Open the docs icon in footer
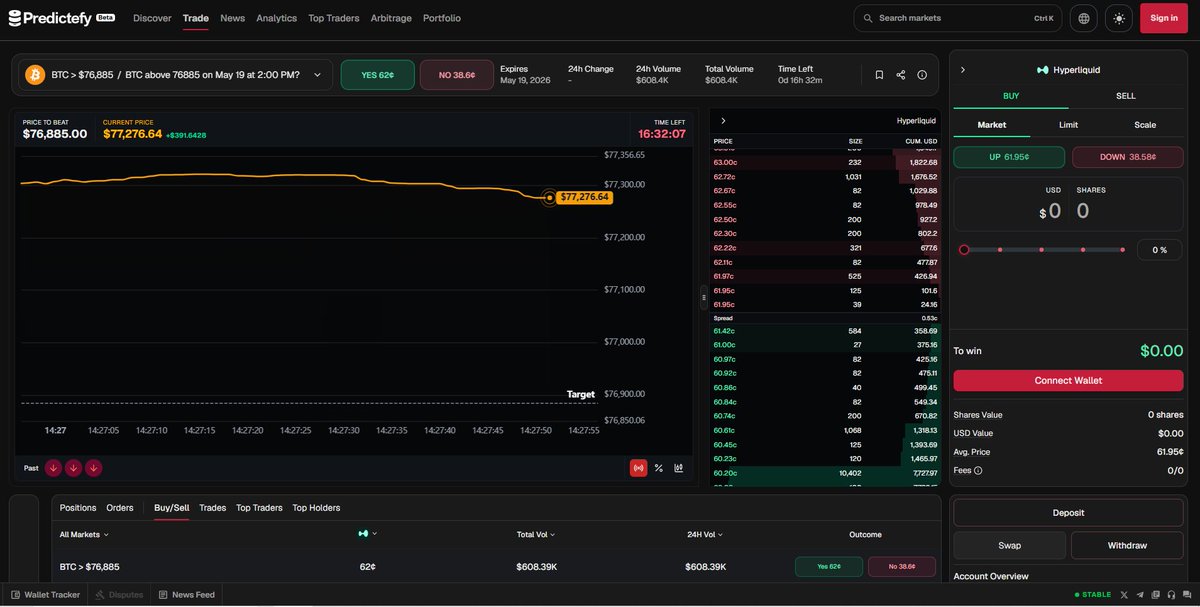The image size is (1200, 607). point(1154,594)
